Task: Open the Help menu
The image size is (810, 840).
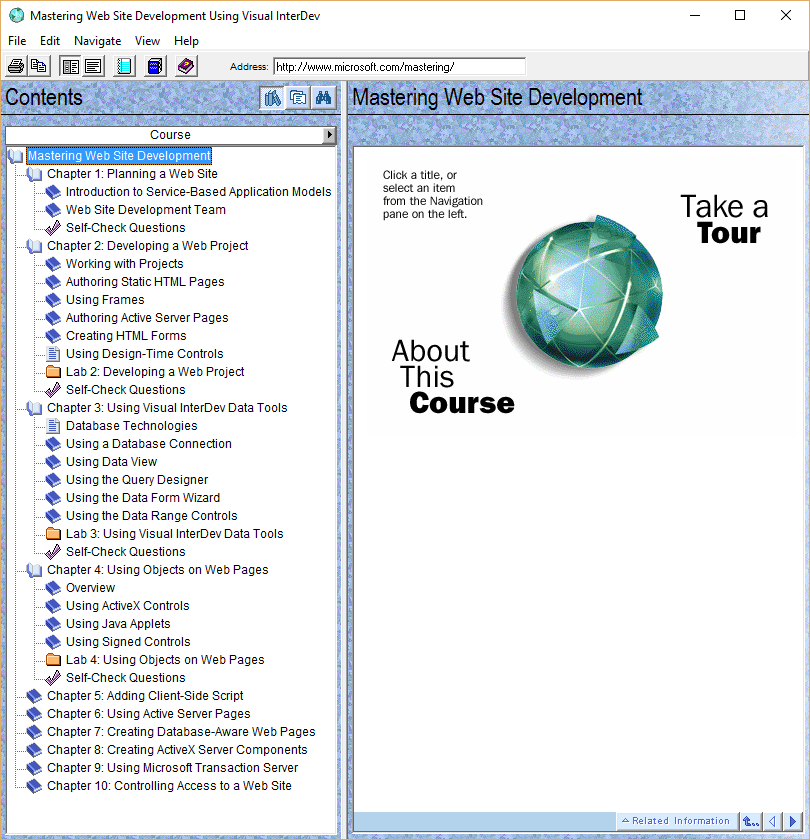Action: click(186, 41)
